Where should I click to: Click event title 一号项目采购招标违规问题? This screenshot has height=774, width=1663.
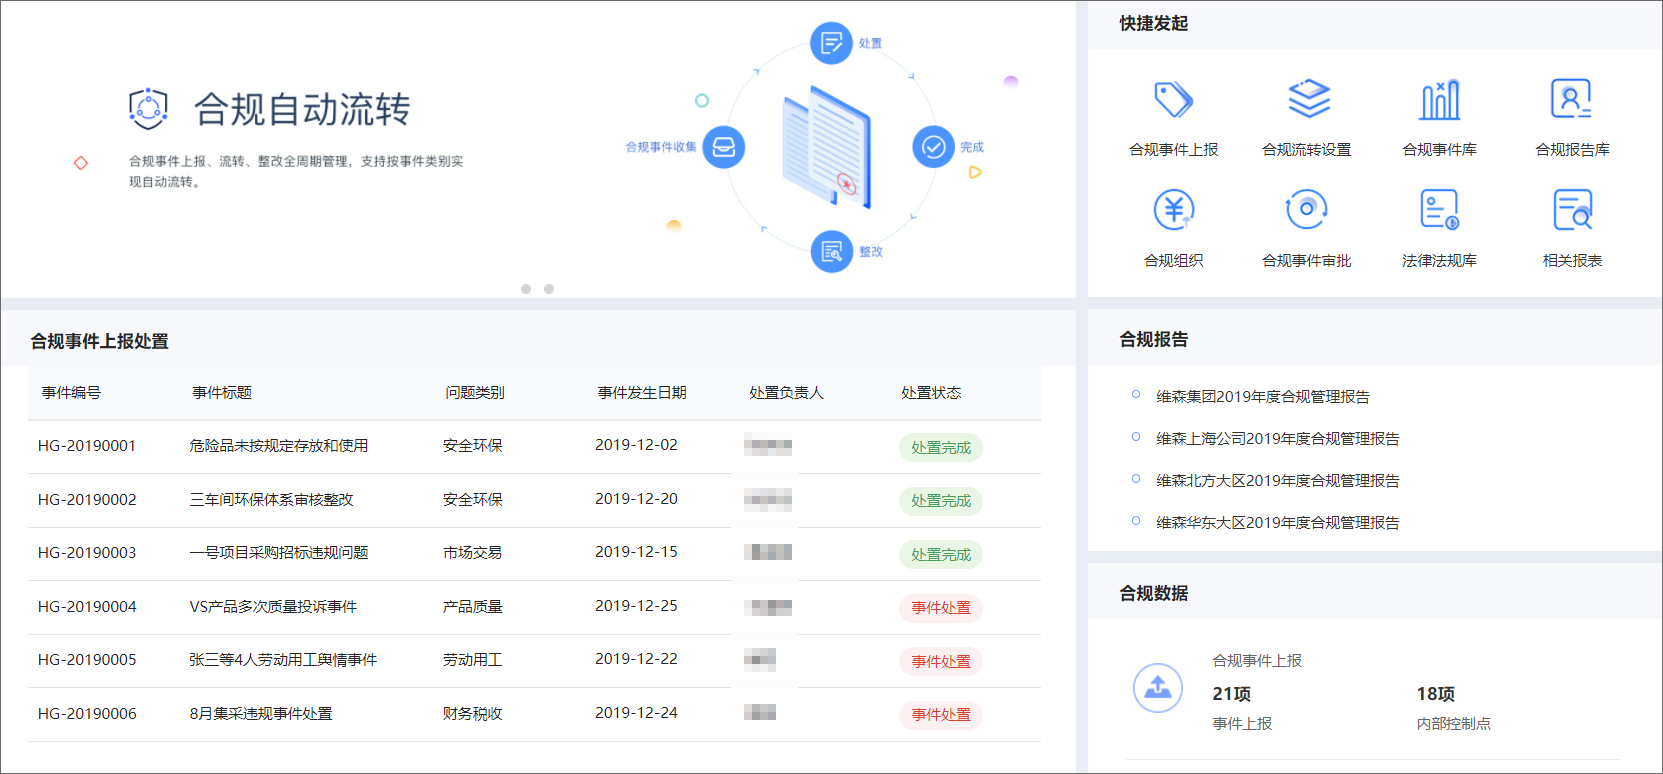[x=279, y=553]
